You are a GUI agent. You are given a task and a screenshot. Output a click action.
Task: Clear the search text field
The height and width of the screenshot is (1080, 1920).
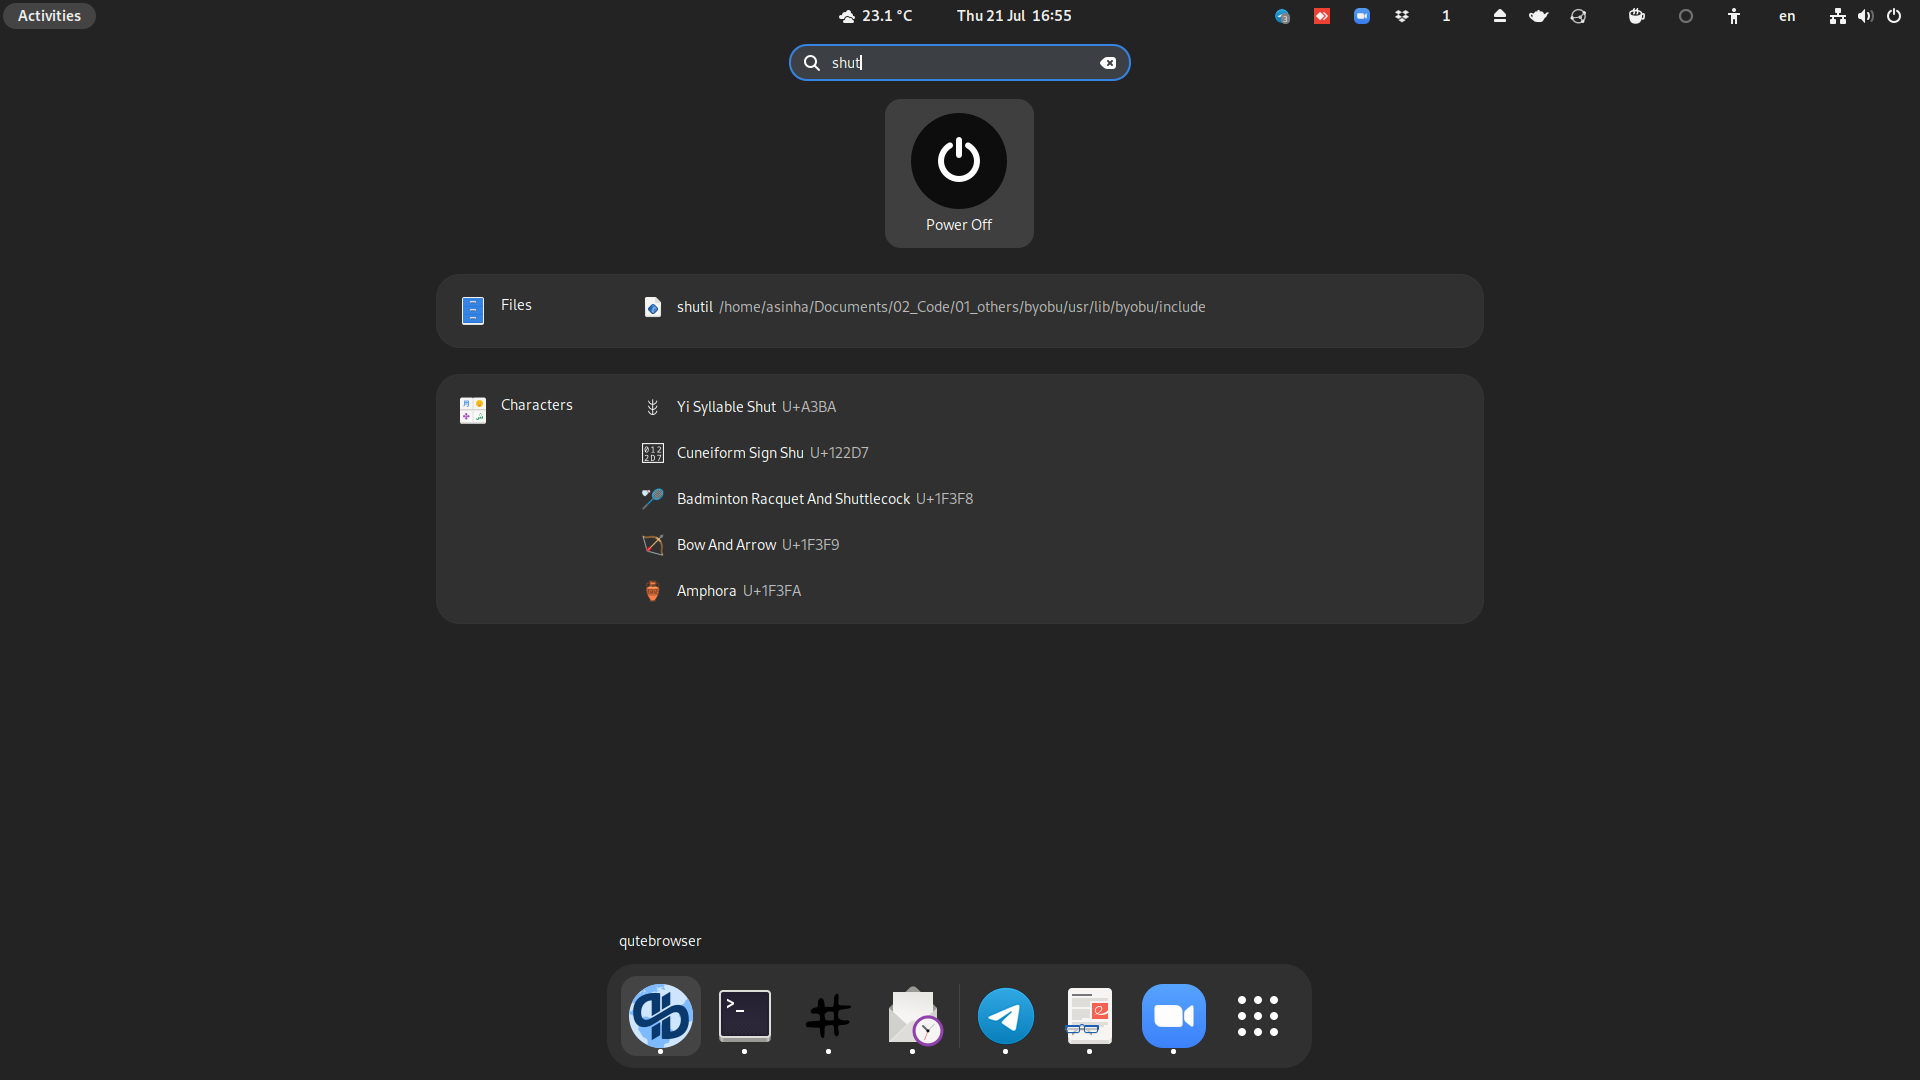[x=1108, y=63]
